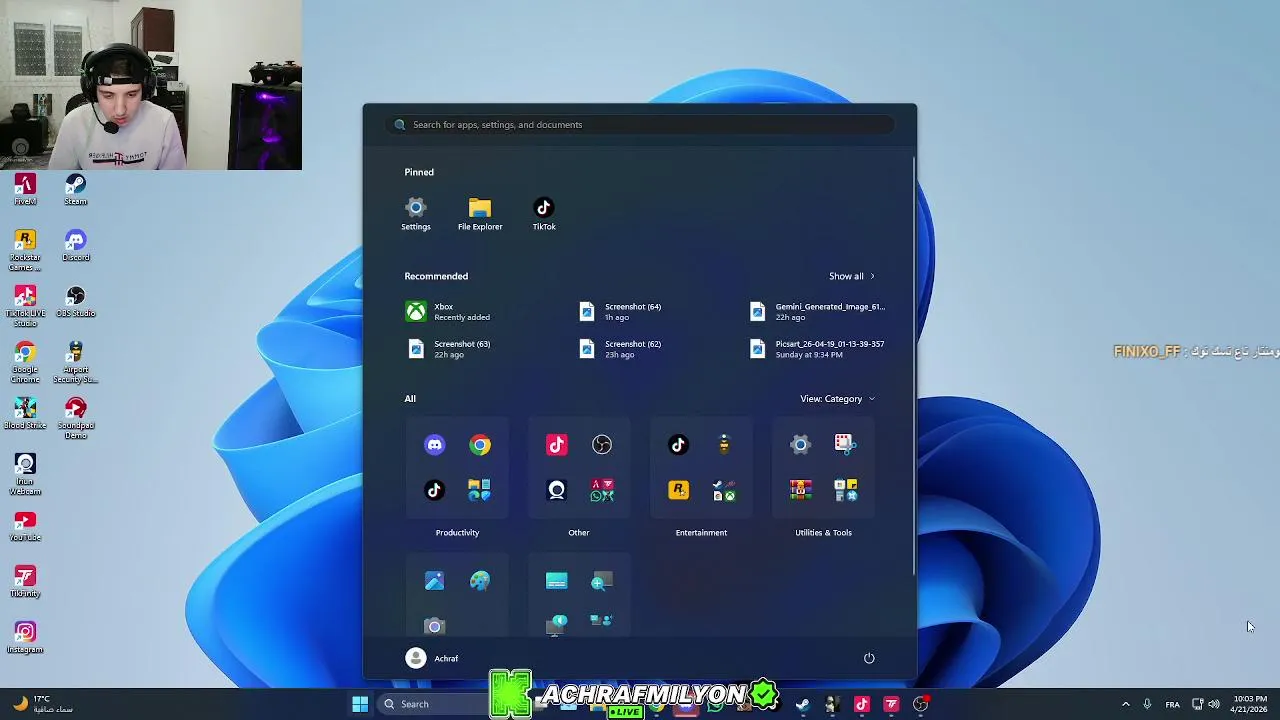
Task: Open Rockstar Games desktop shortcut
Action: [x=25, y=250]
